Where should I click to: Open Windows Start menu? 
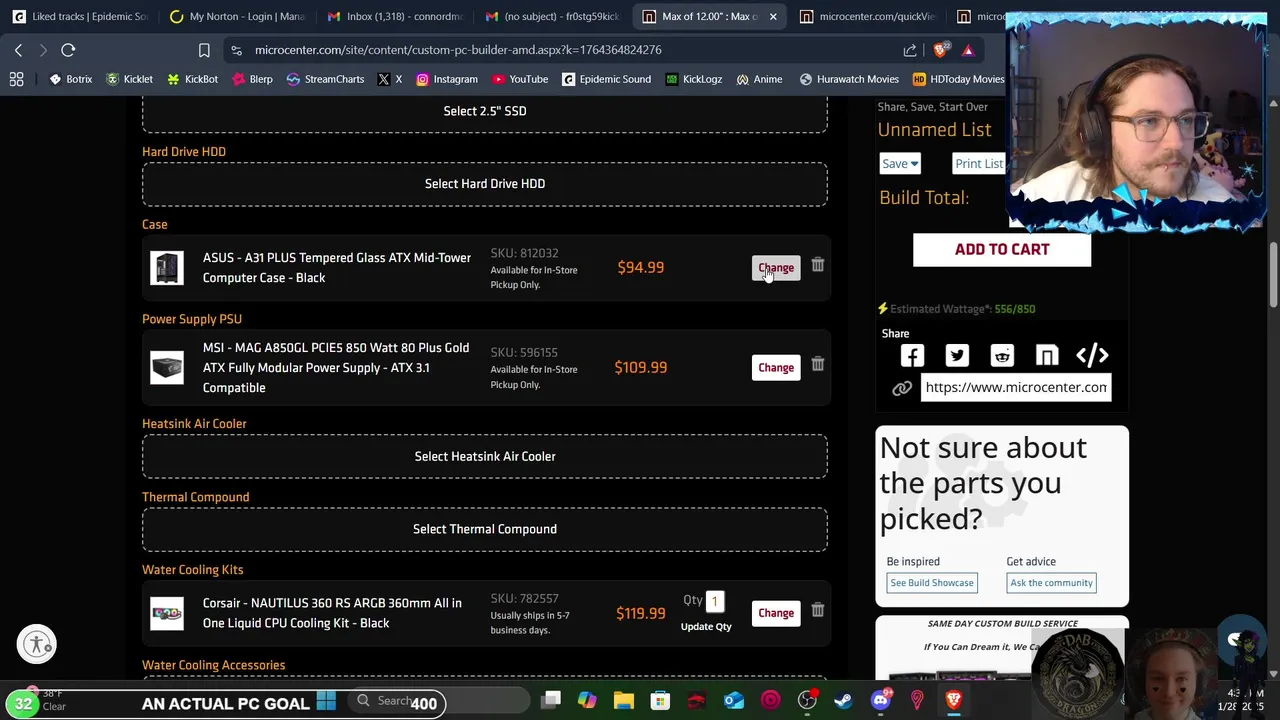pyautogui.click(x=326, y=701)
